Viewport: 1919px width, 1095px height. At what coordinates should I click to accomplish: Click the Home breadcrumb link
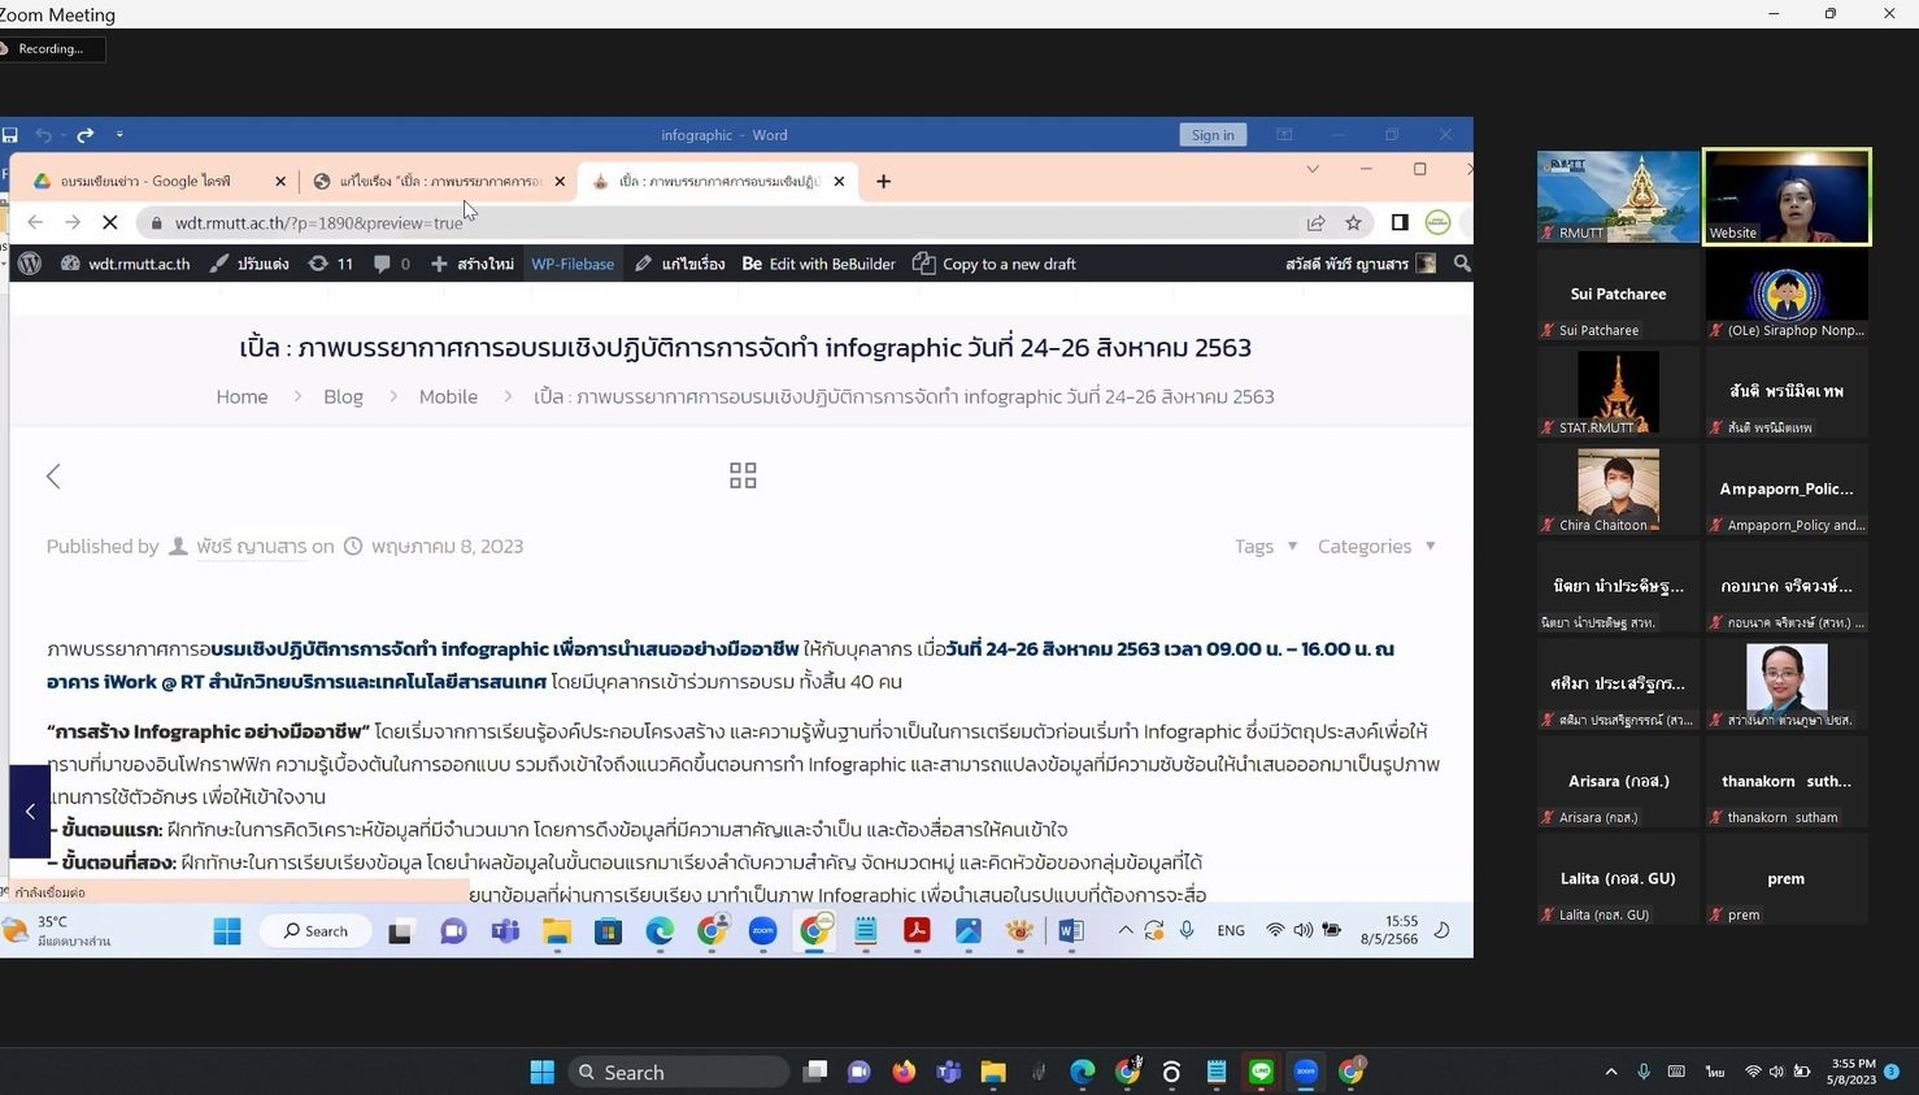point(242,397)
